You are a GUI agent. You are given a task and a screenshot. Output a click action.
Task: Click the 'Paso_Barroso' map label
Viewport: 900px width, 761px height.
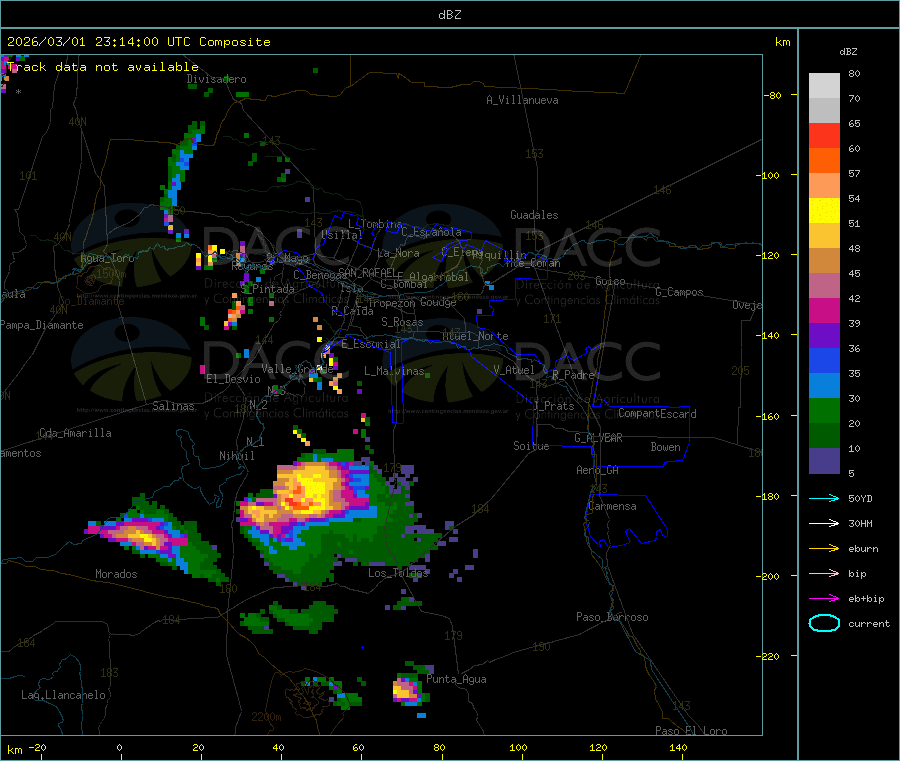[612, 617]
